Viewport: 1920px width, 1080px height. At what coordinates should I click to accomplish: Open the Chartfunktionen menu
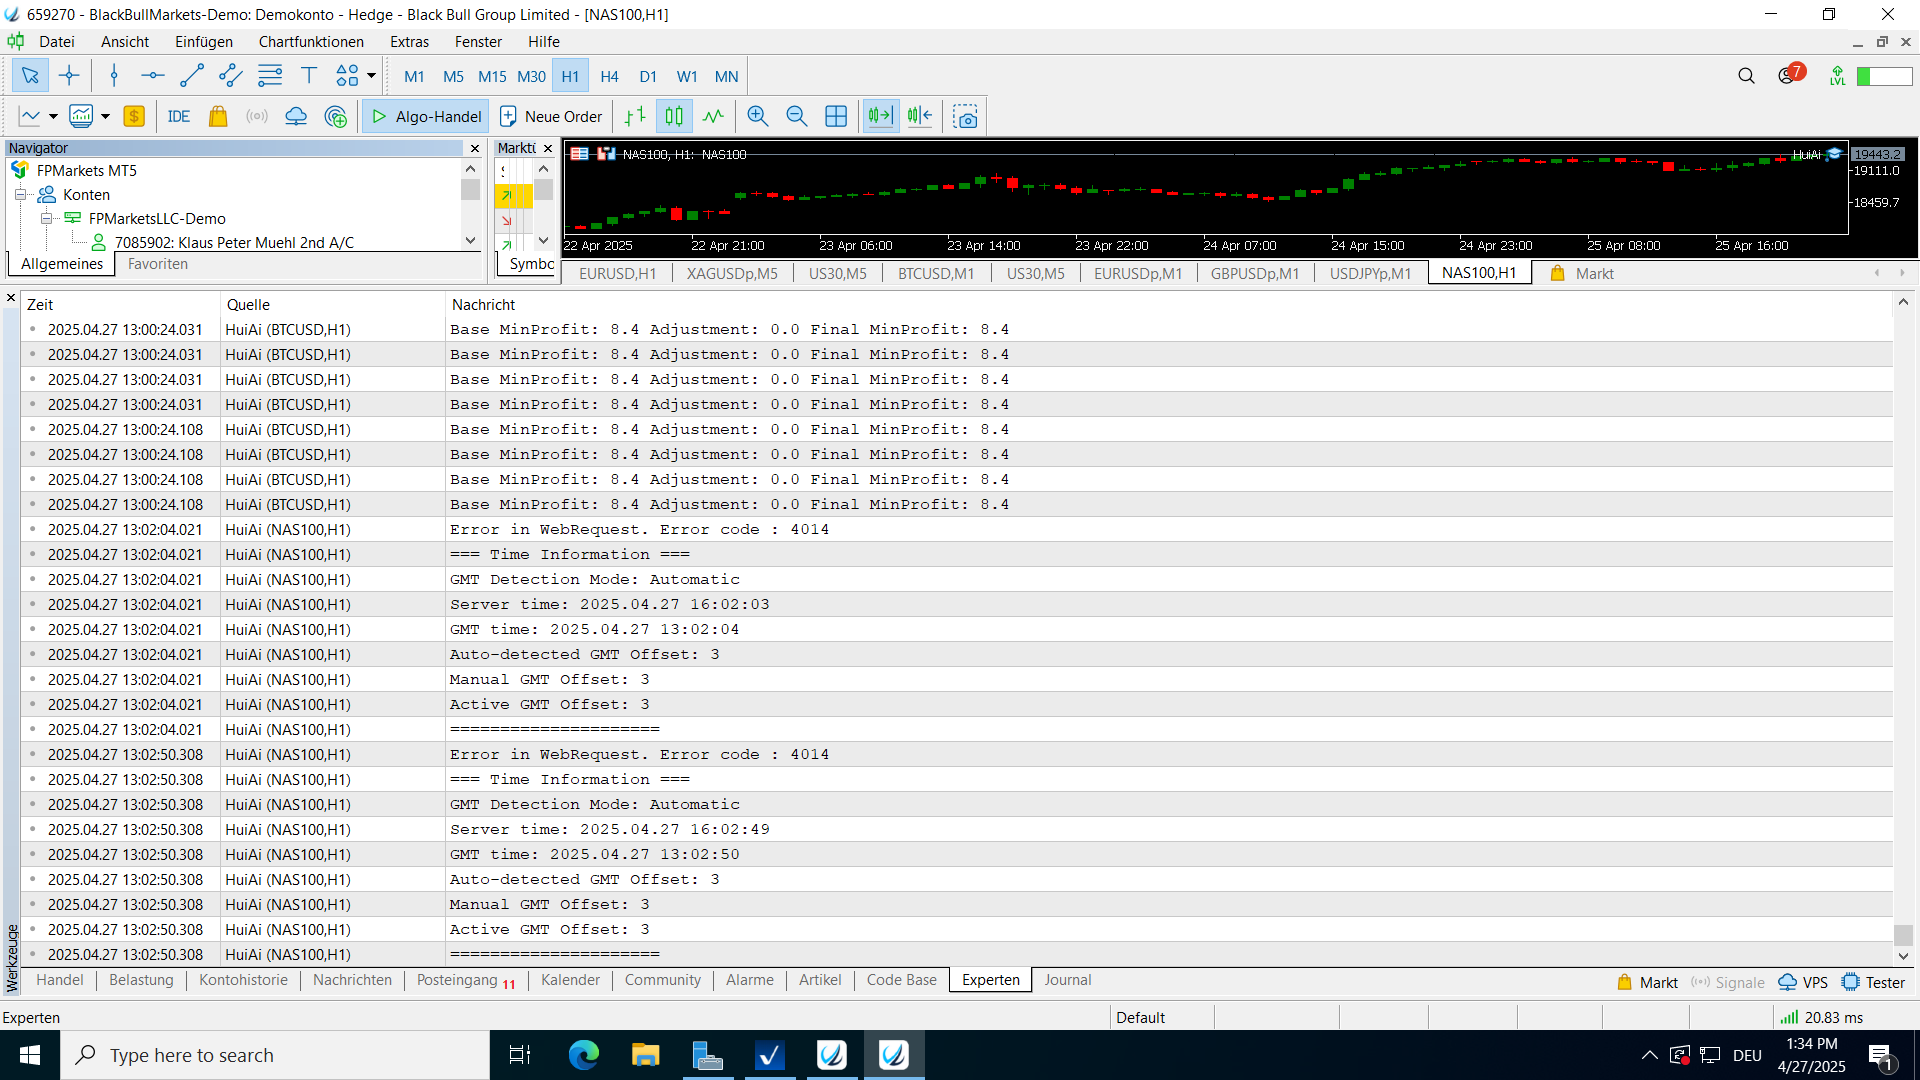coord(311,42)
